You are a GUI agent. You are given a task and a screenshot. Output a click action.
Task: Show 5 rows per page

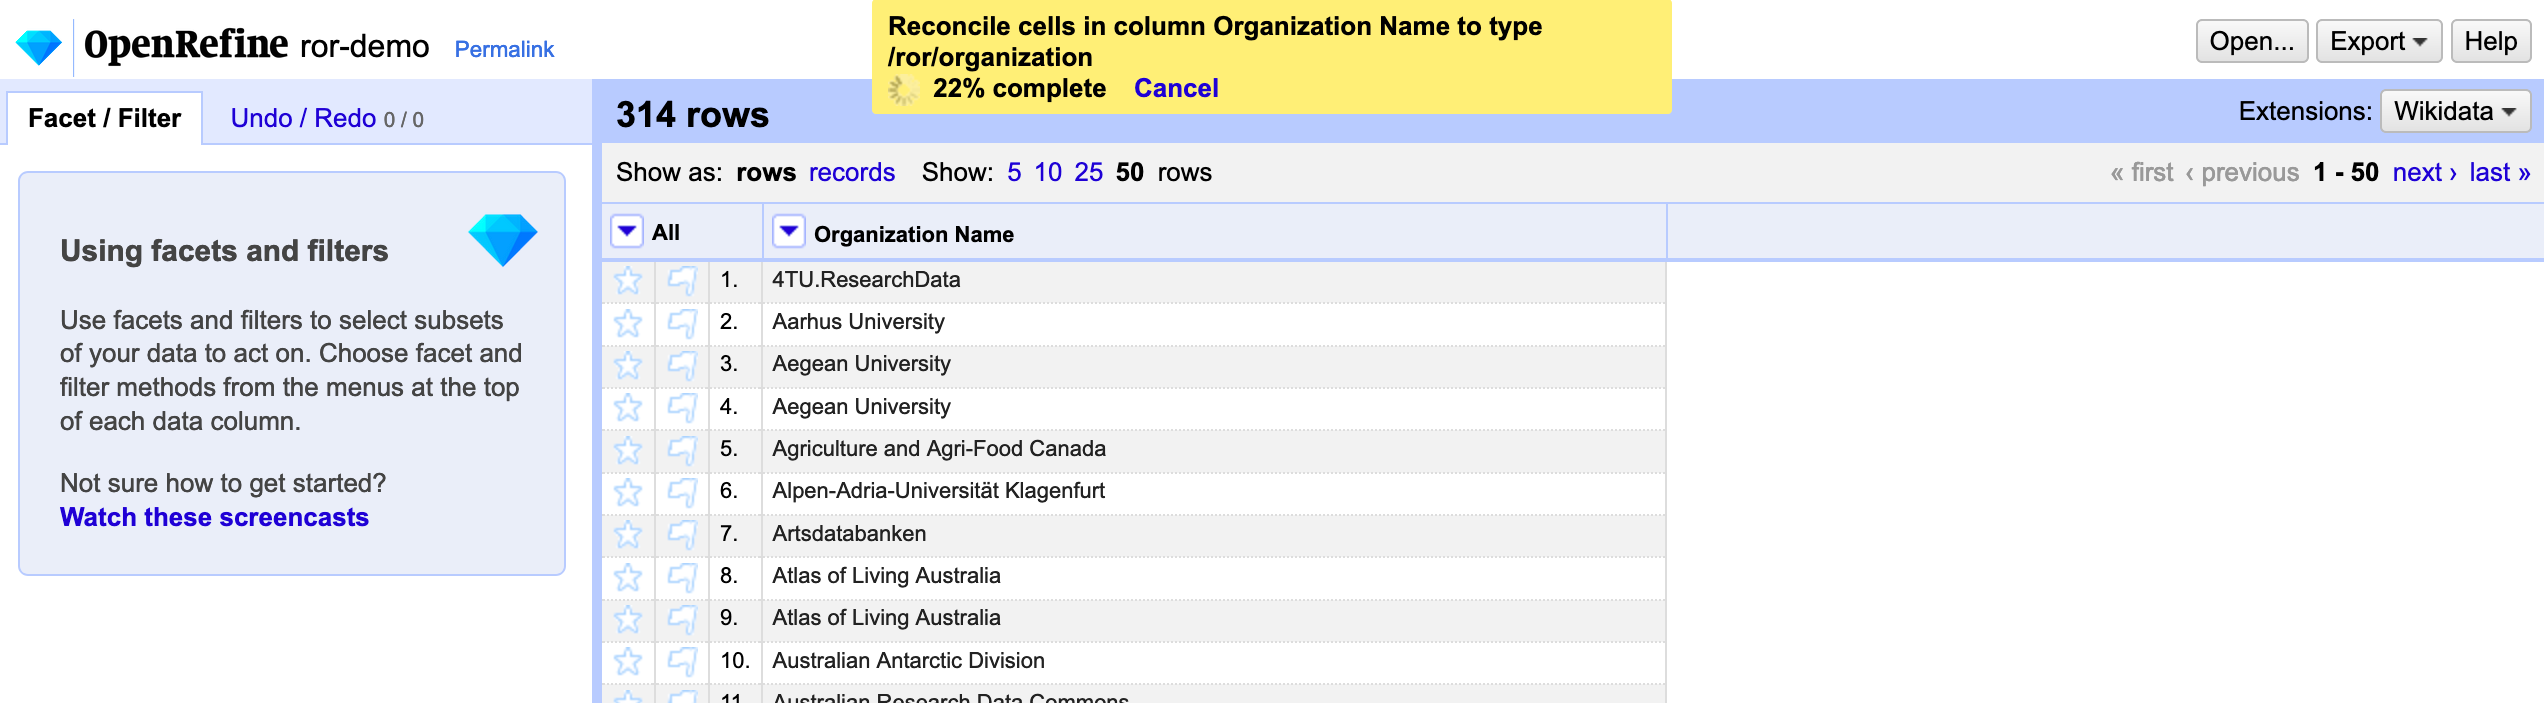coord(1014,172)
